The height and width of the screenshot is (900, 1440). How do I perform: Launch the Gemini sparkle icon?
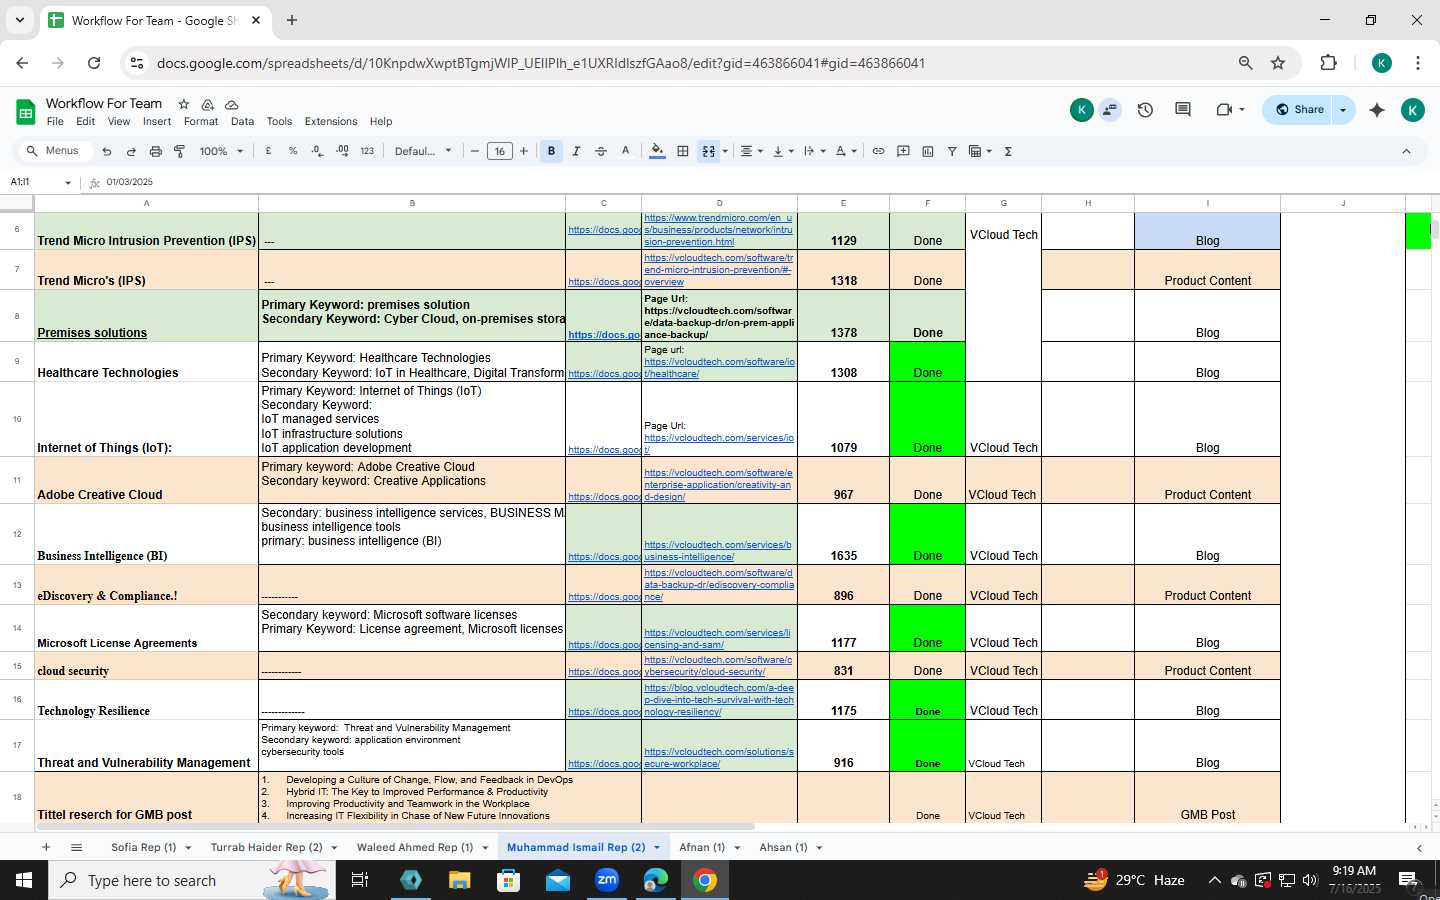[x=1377, y=110]
